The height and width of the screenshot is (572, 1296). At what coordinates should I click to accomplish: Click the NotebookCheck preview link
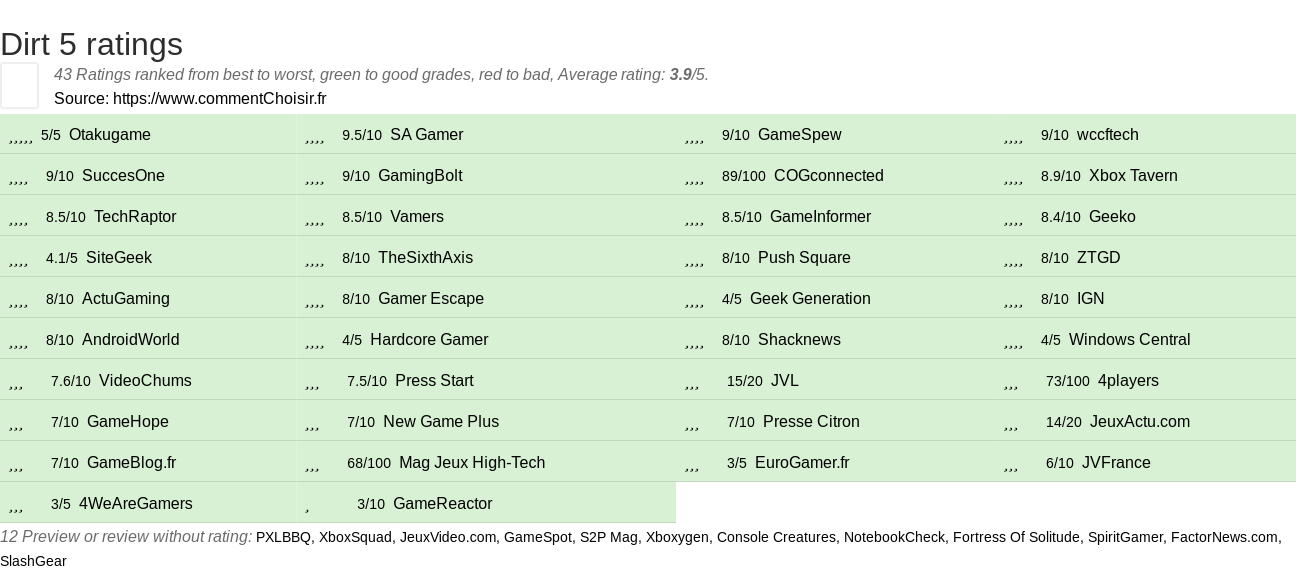[894, 537]
